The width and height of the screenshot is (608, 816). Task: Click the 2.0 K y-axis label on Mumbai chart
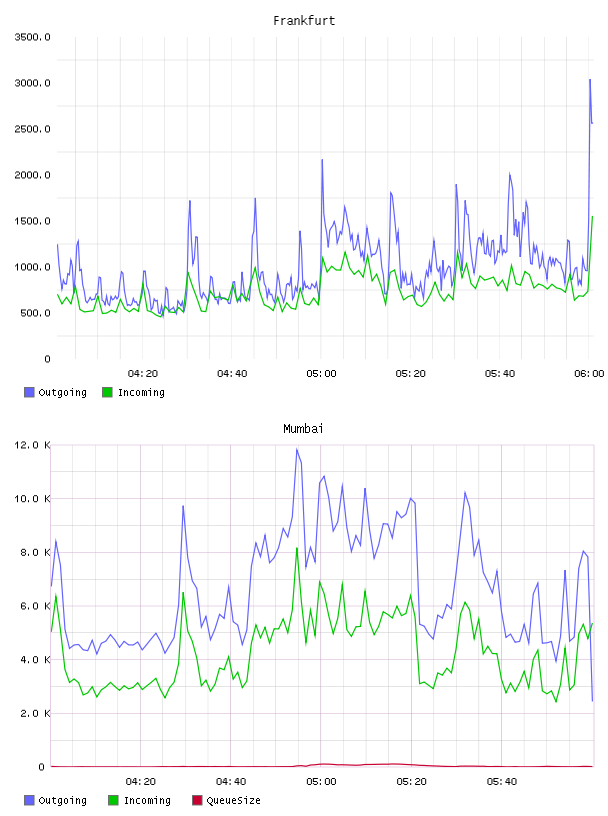tap(35, 713)
